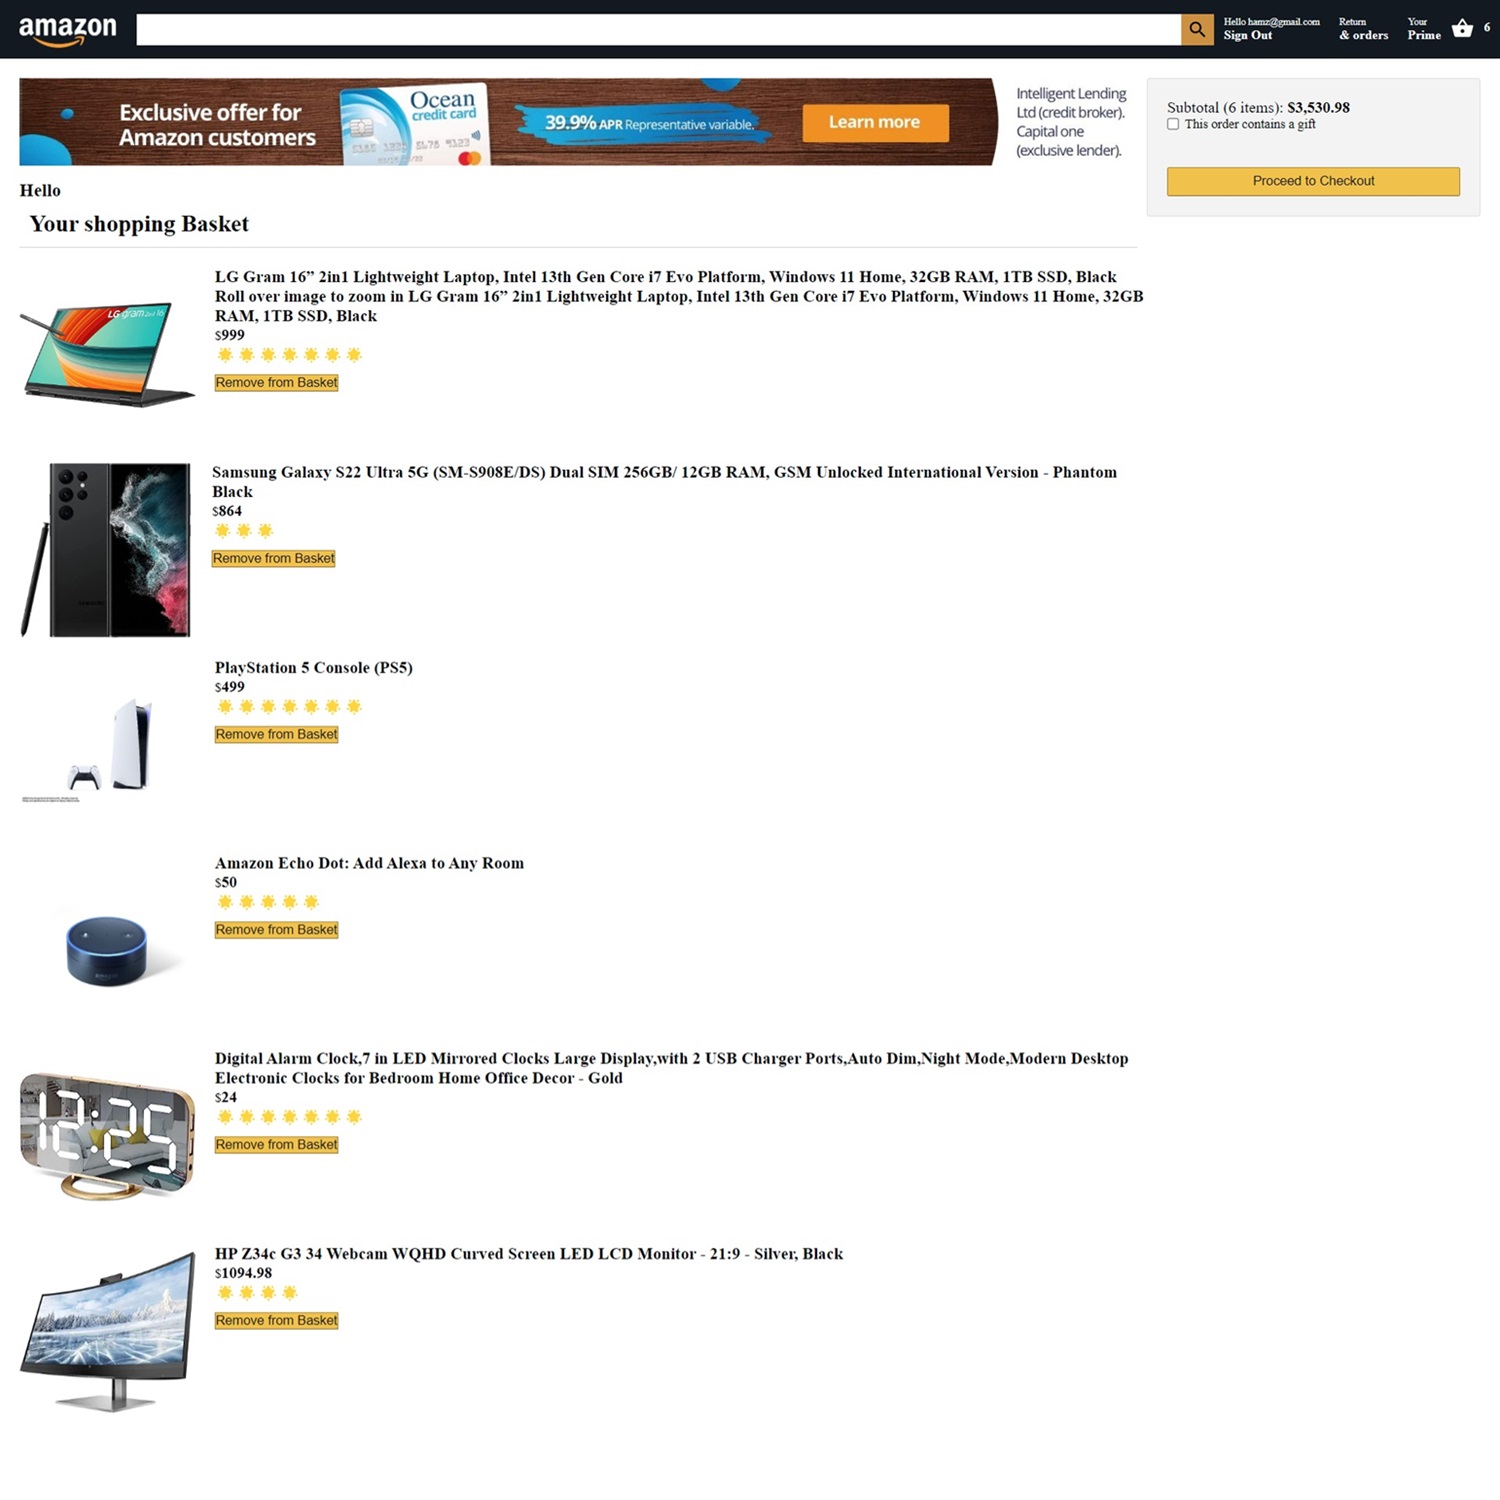This screenshot has height=1500, width=1500.
Task: Click the LG Gram laptop thumbnail
Action: (x=108, y=355)
